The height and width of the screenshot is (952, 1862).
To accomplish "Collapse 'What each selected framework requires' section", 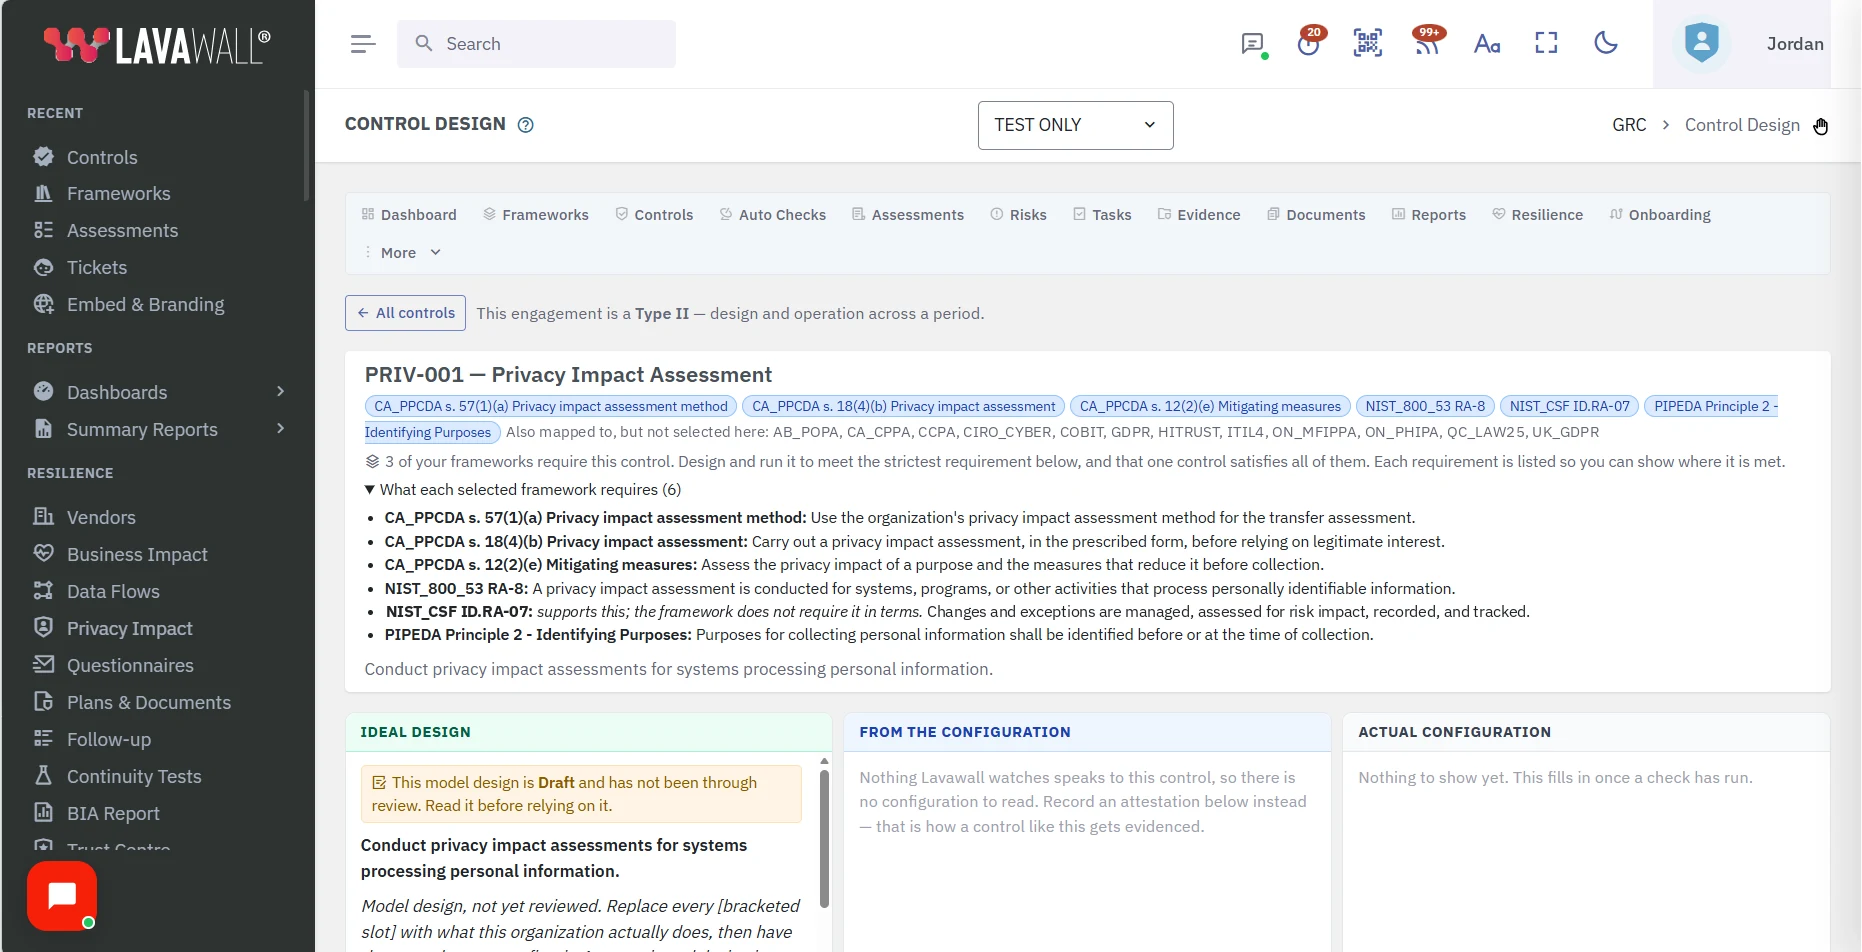I will pyautogui.click(x=523, y=490).
